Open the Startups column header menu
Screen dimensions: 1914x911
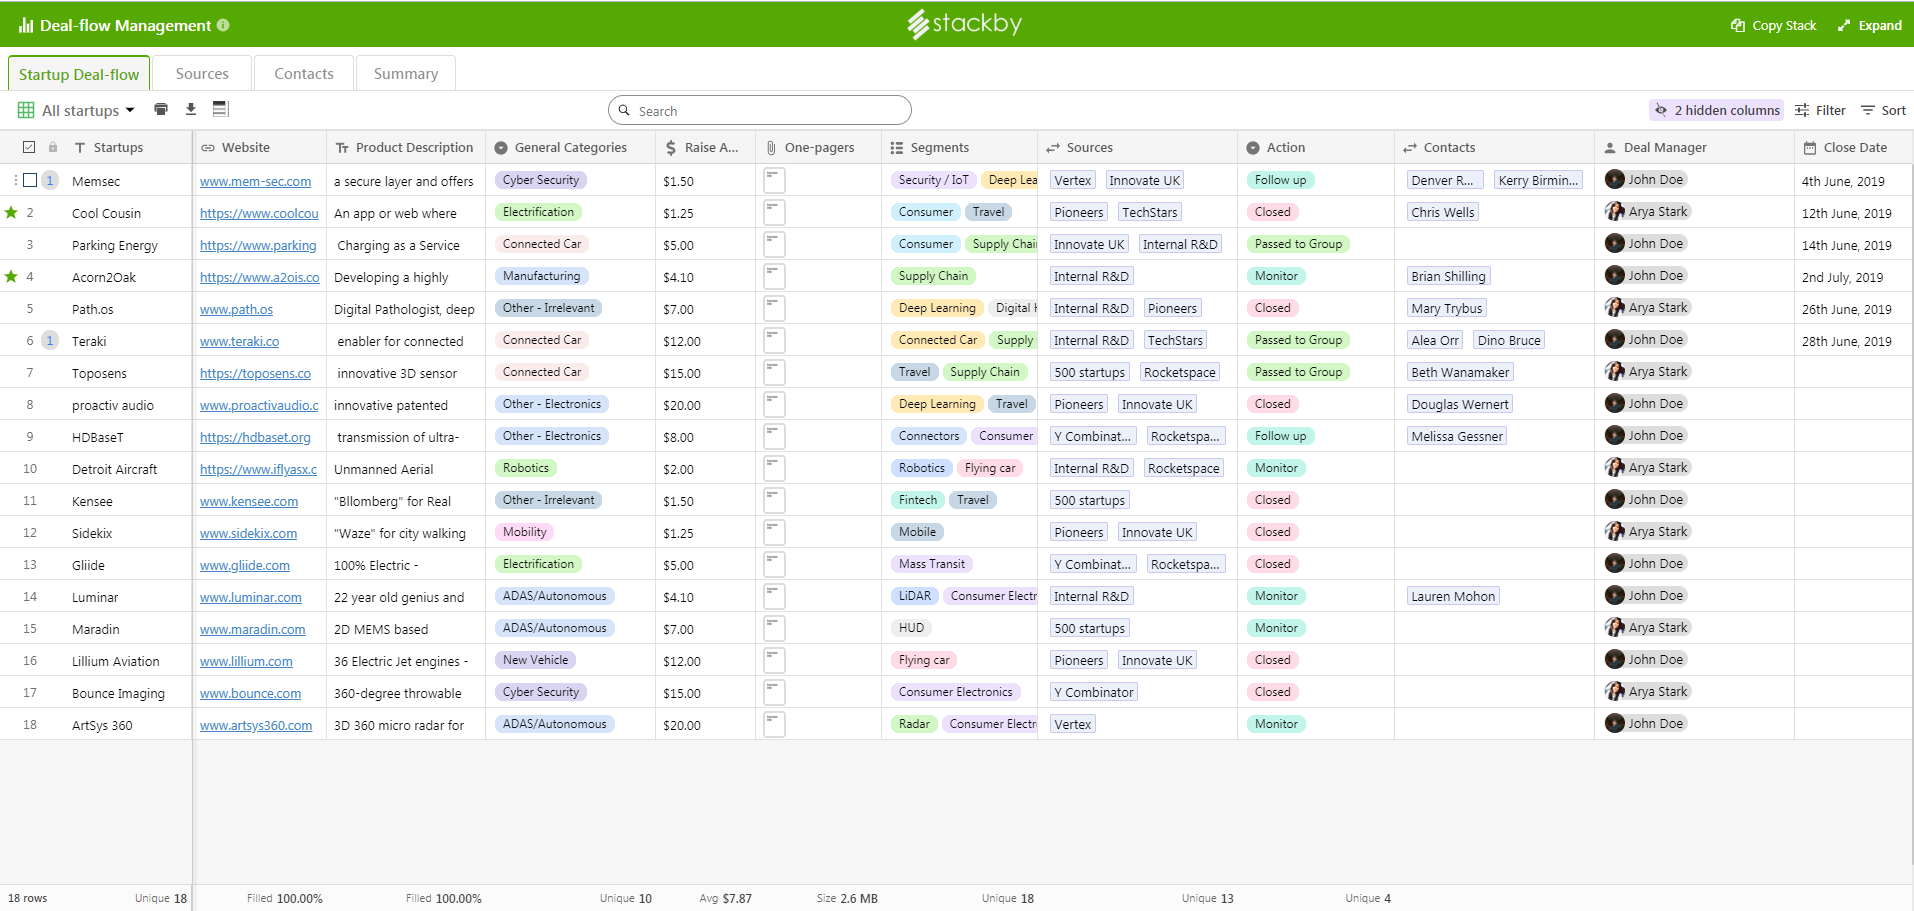[118, 147]
